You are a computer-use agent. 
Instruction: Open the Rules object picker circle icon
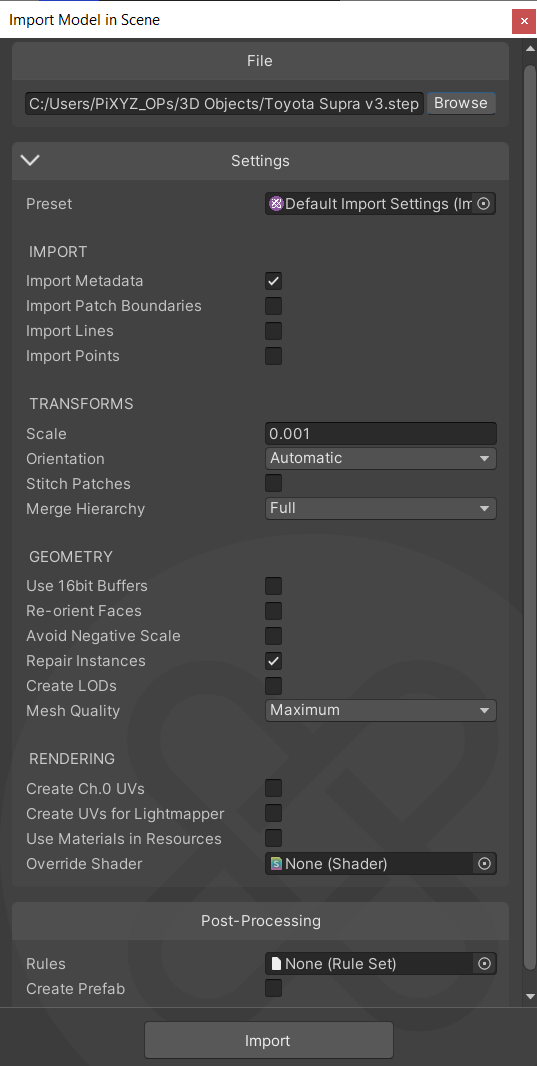(485, 963)
